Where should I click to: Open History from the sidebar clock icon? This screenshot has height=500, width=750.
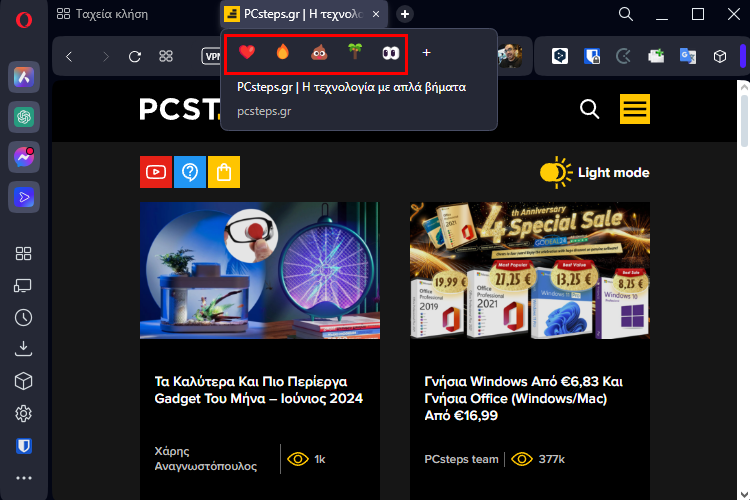pos(23,318)
